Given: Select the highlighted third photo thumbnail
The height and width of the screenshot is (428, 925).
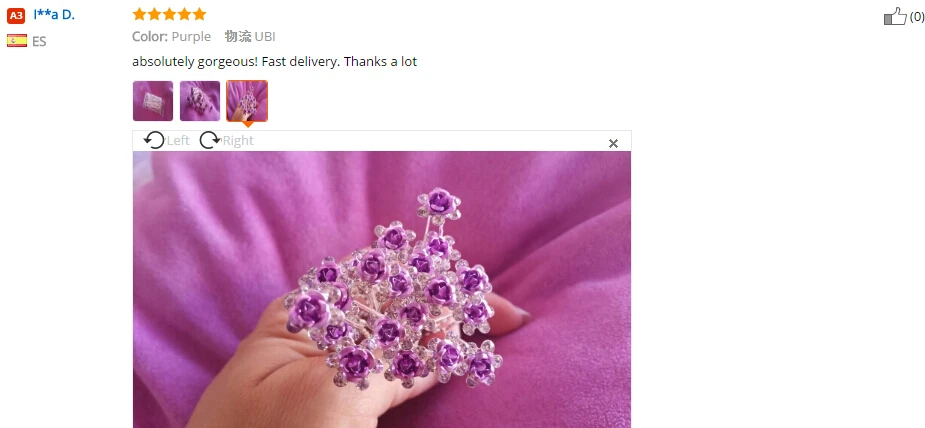Looking at the screenshot, I should click(247, 101).
